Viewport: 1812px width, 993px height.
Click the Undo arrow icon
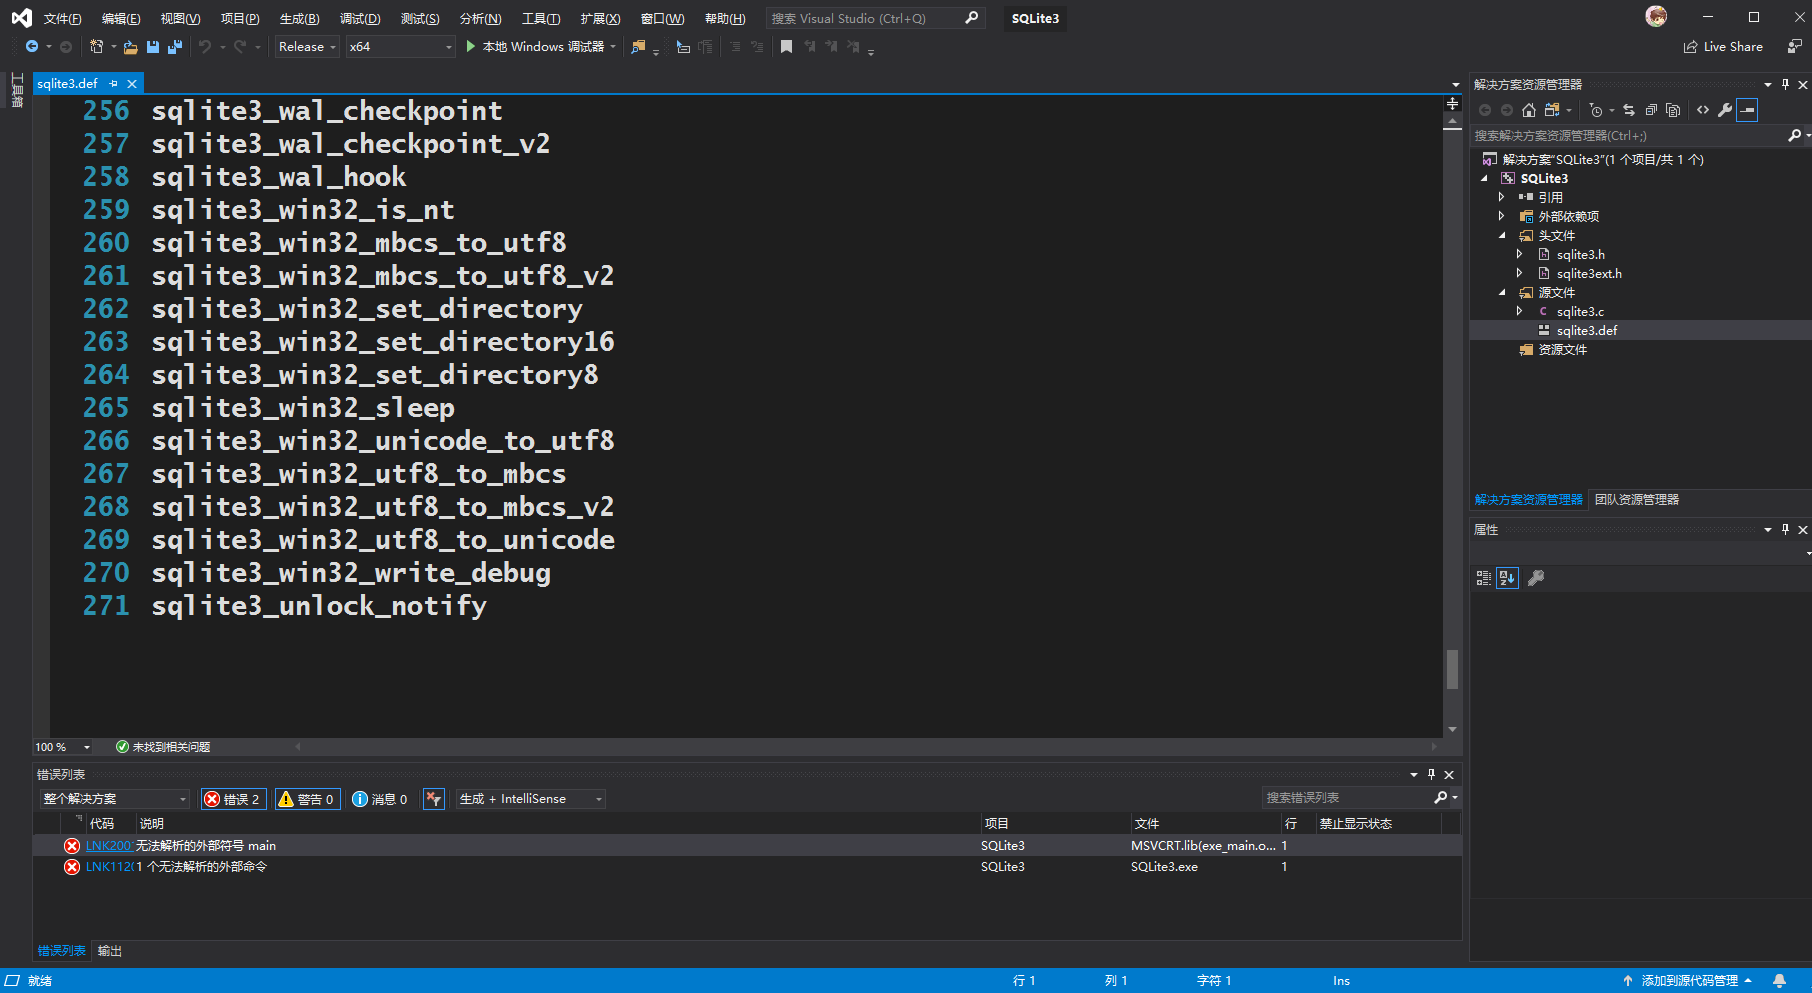coord(205,47)
